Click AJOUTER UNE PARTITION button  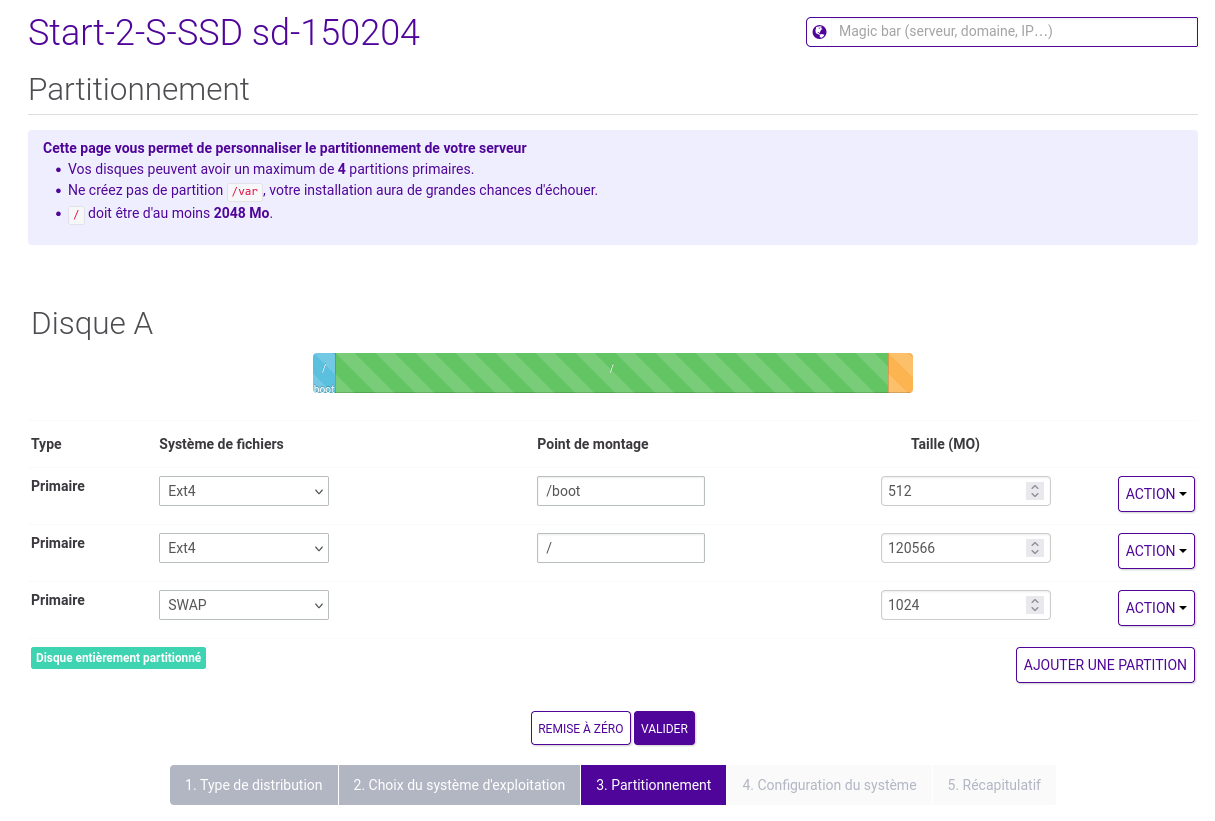click(1105, 665)
